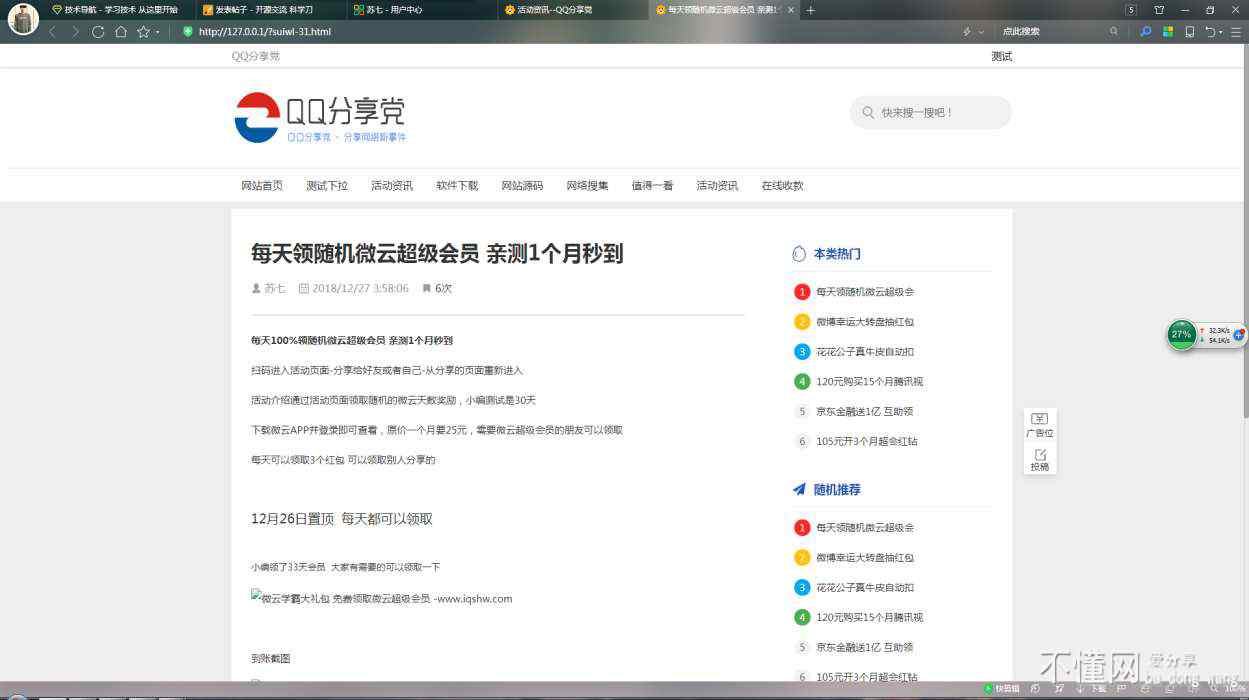Image resolution: width=1249 pixels, height=700 pixels.
Task: Open 120元购买15个月腾讯视 in the 随机推荐 list
Action: [x=869, y=618]
